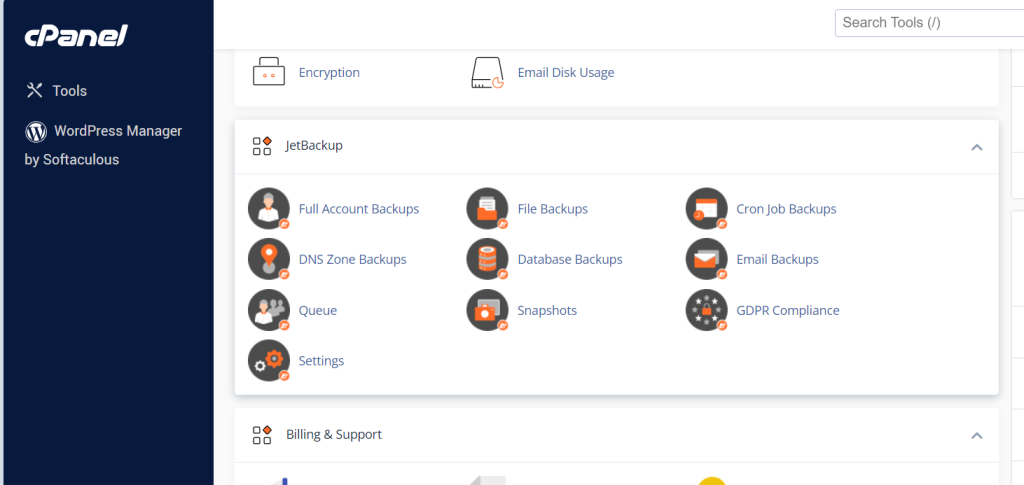Viewport: 1024px width, 485px height.
Task: Open the Database Backups icon
Action: coord(487,259)
